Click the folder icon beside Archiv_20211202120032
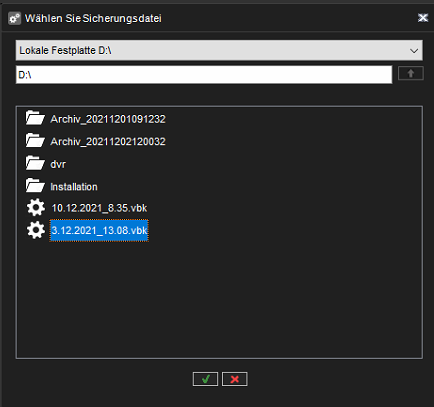 click(x=35, y=141)
